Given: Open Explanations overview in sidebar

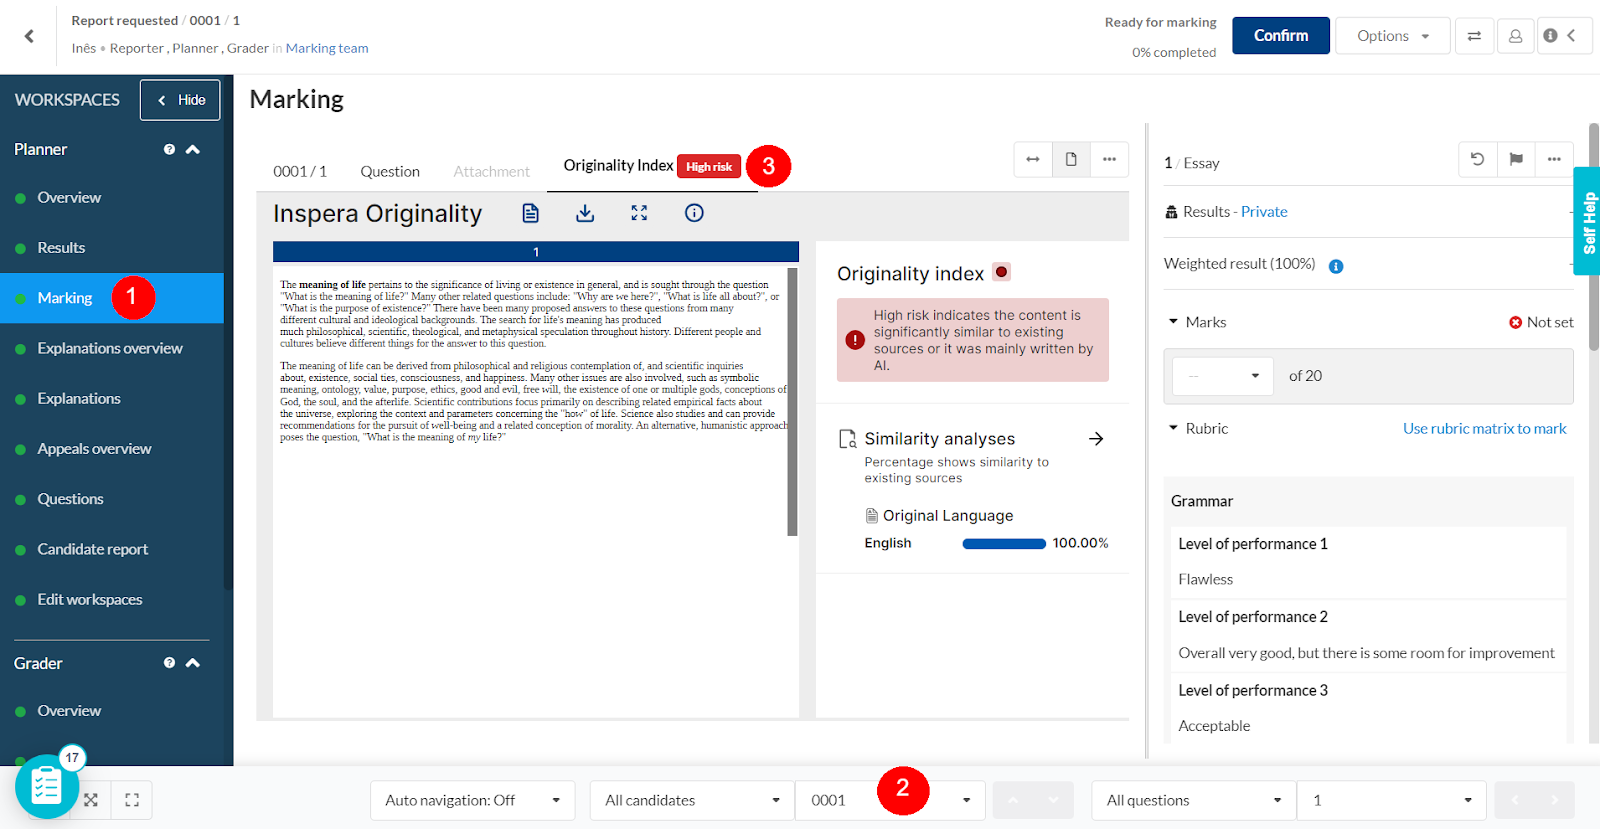Looking at the screenshot, I should pyautogui.click(x=110, y=348).
